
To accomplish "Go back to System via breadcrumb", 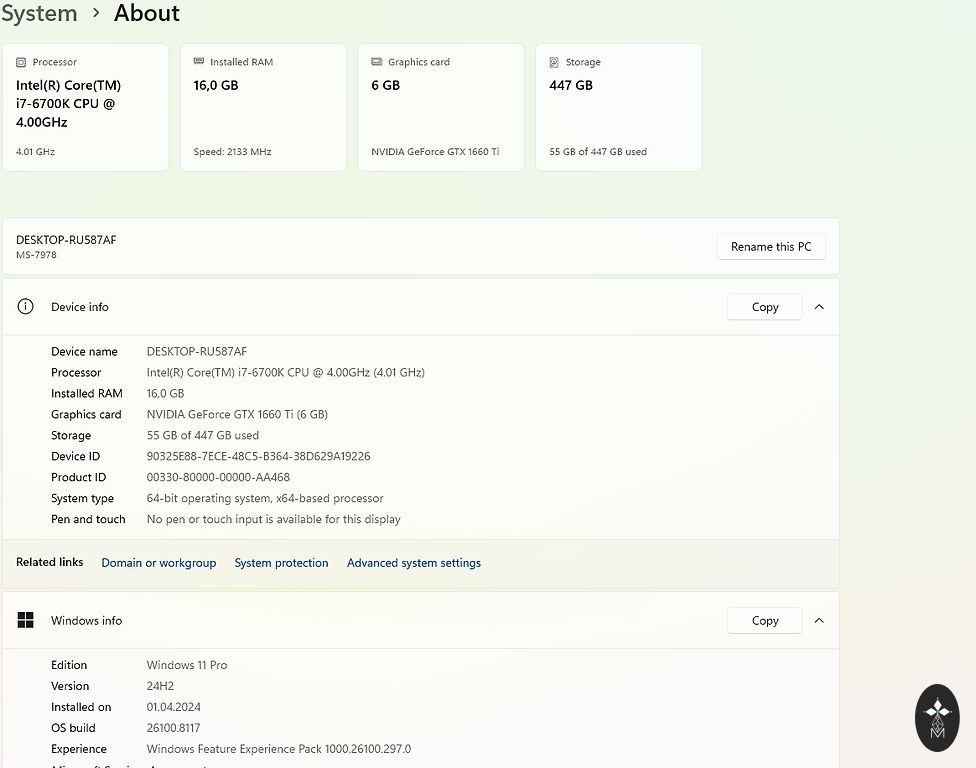I will click(x=39, y=13).
